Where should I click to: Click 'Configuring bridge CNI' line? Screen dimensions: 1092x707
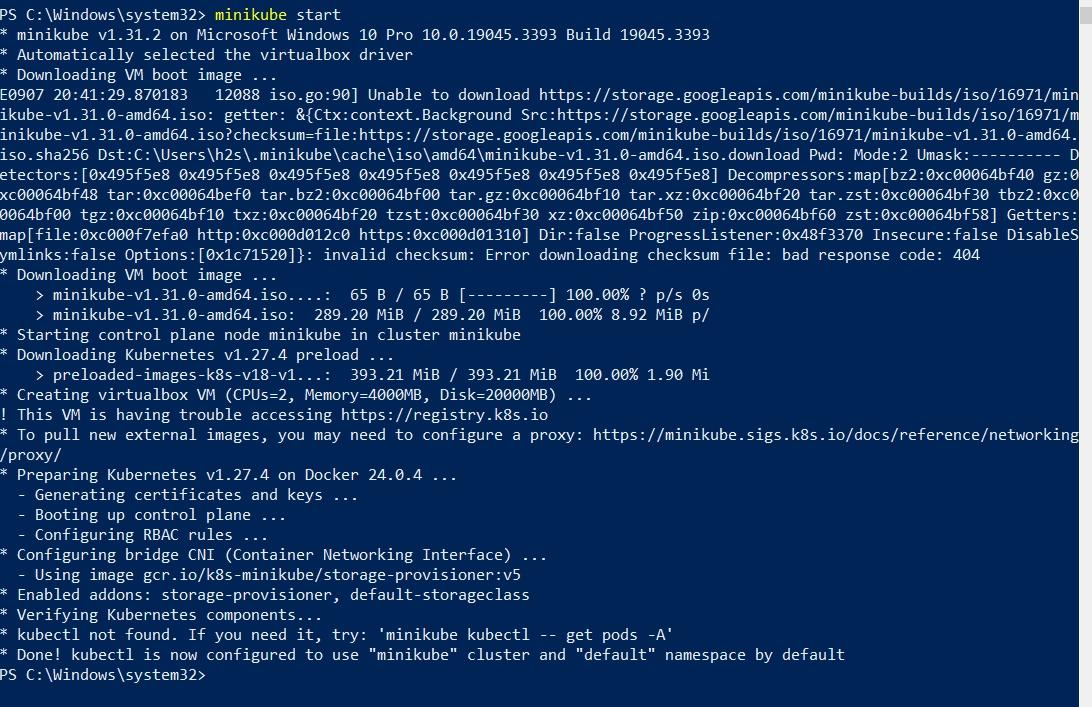274,555
